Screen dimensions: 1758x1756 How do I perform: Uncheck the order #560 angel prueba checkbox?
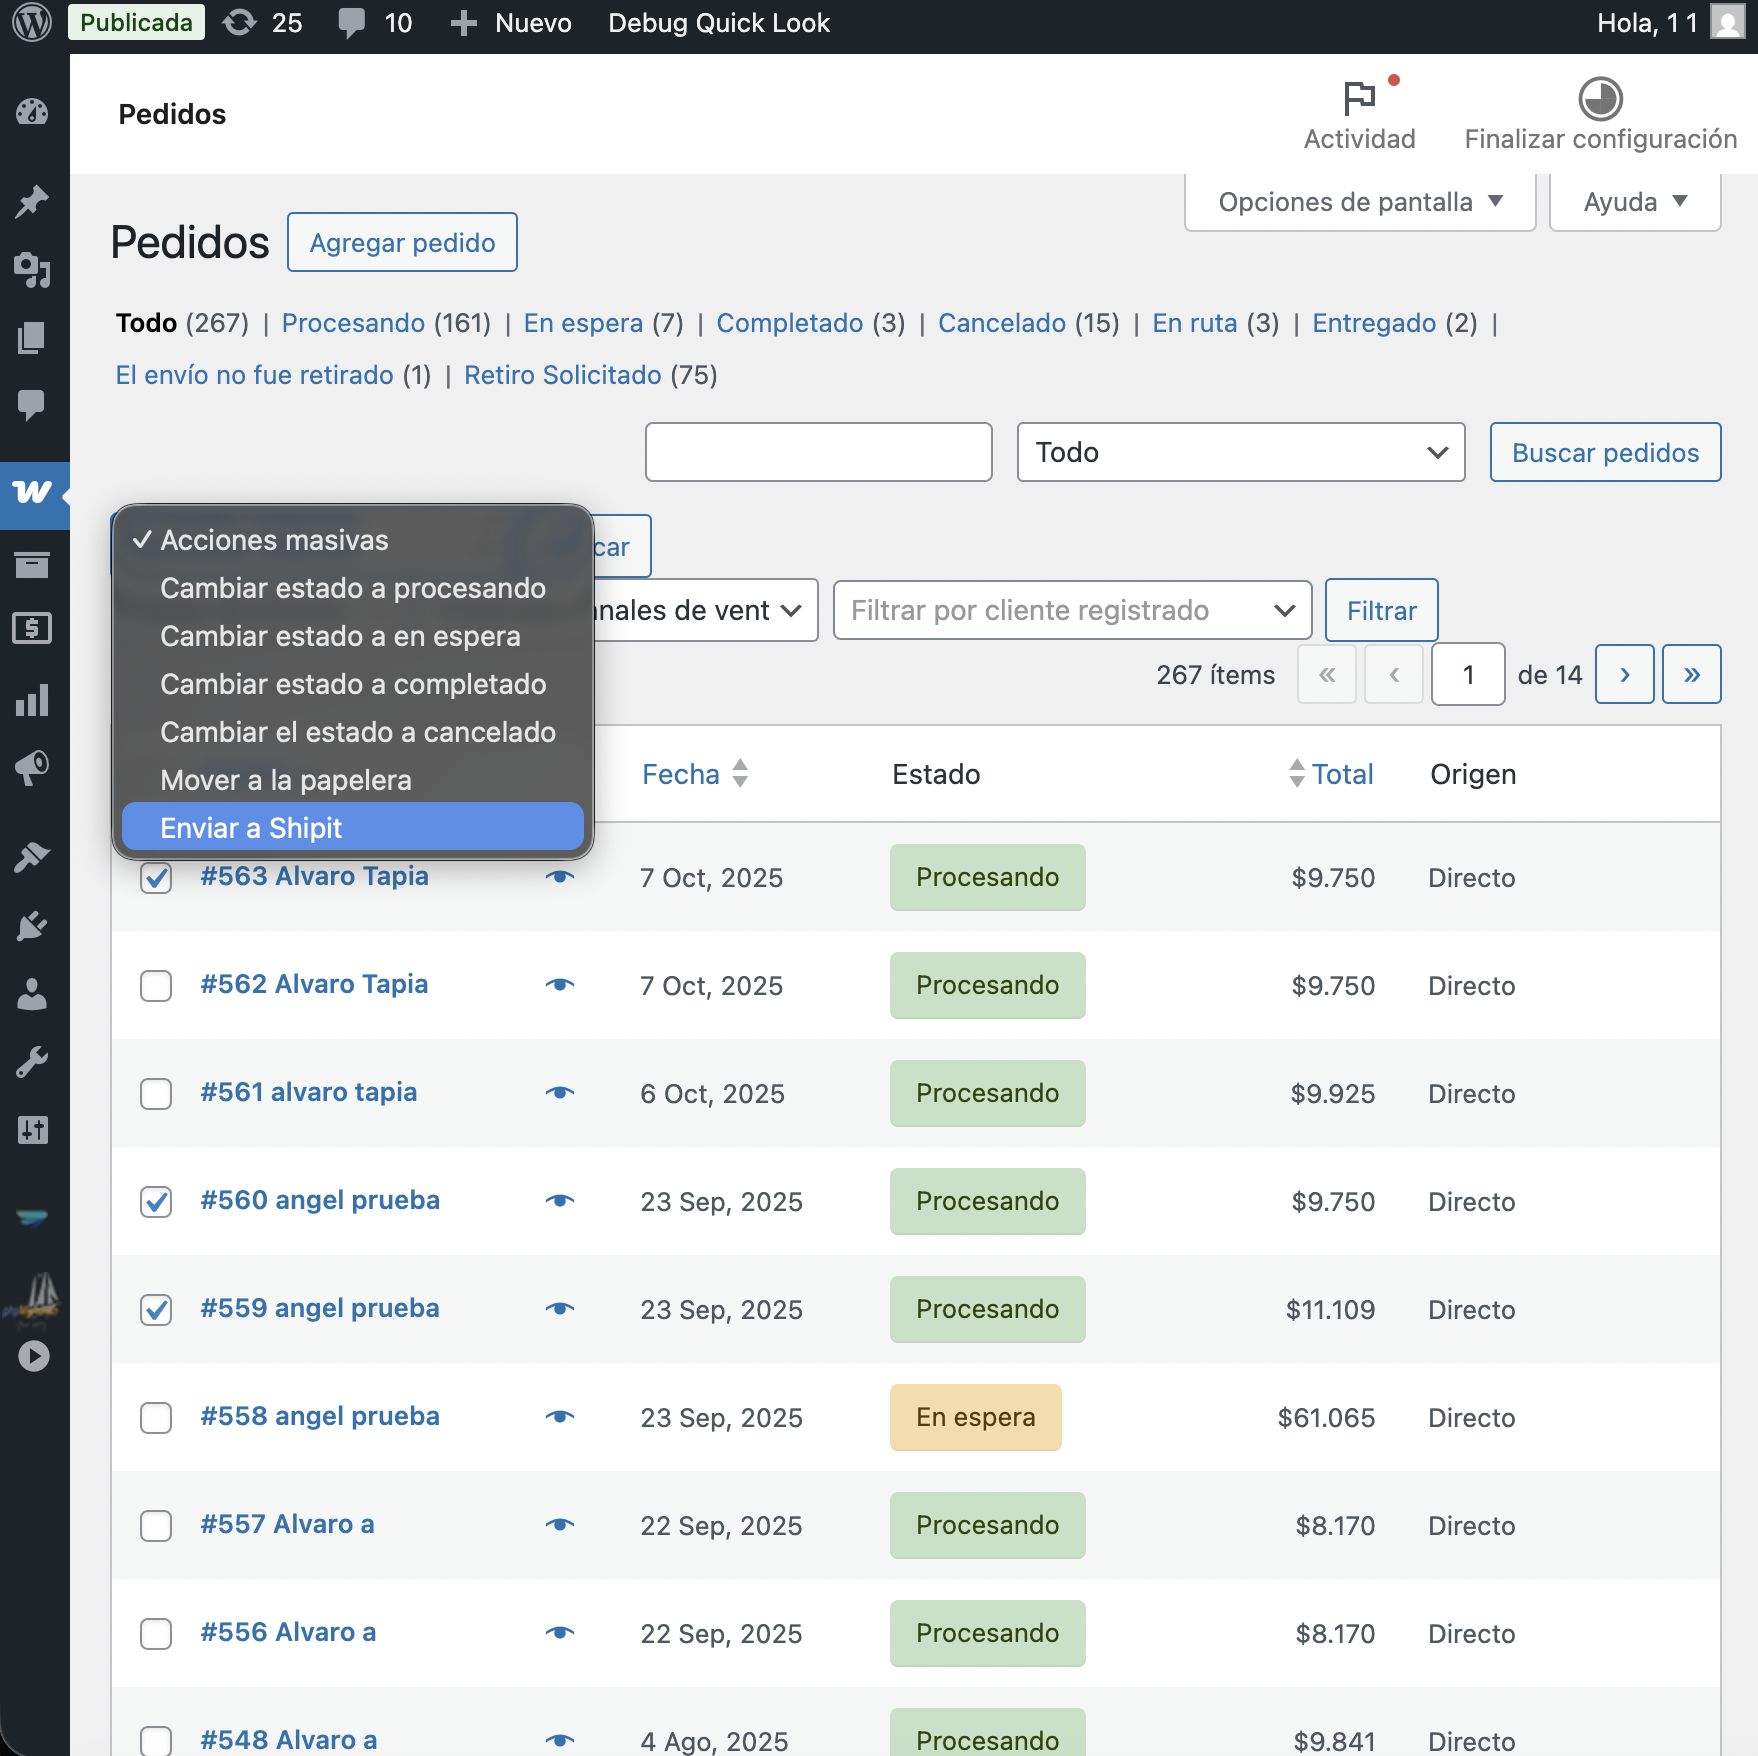click(x=156, y=1201)
